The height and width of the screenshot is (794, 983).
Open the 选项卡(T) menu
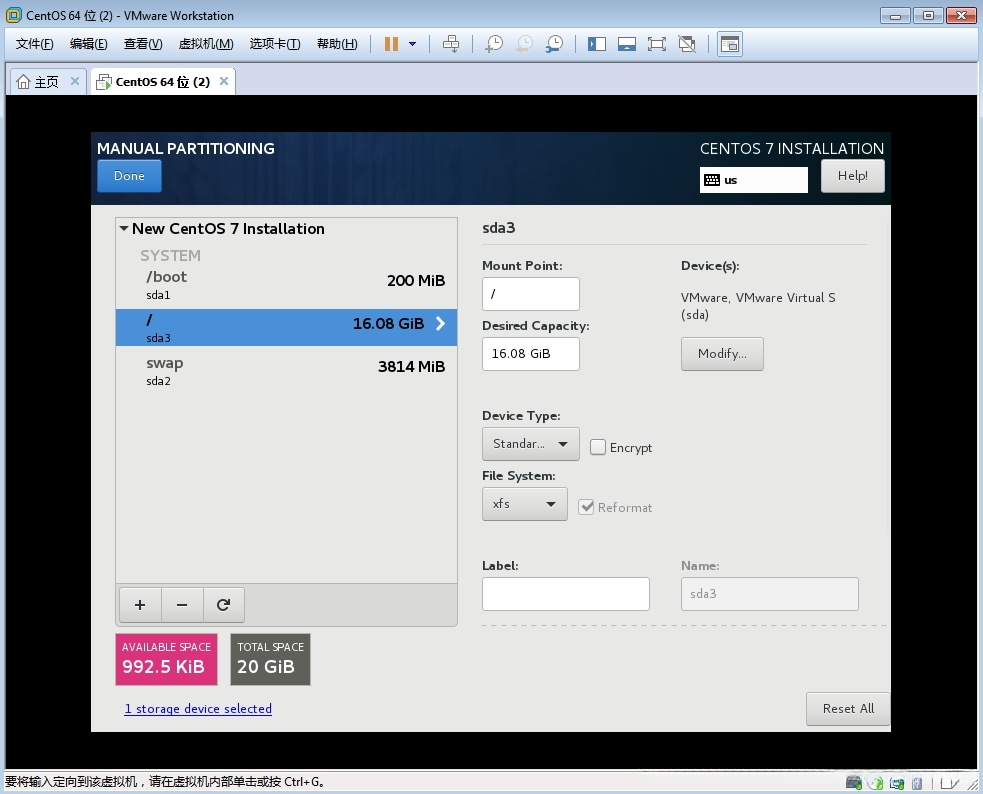275,44
